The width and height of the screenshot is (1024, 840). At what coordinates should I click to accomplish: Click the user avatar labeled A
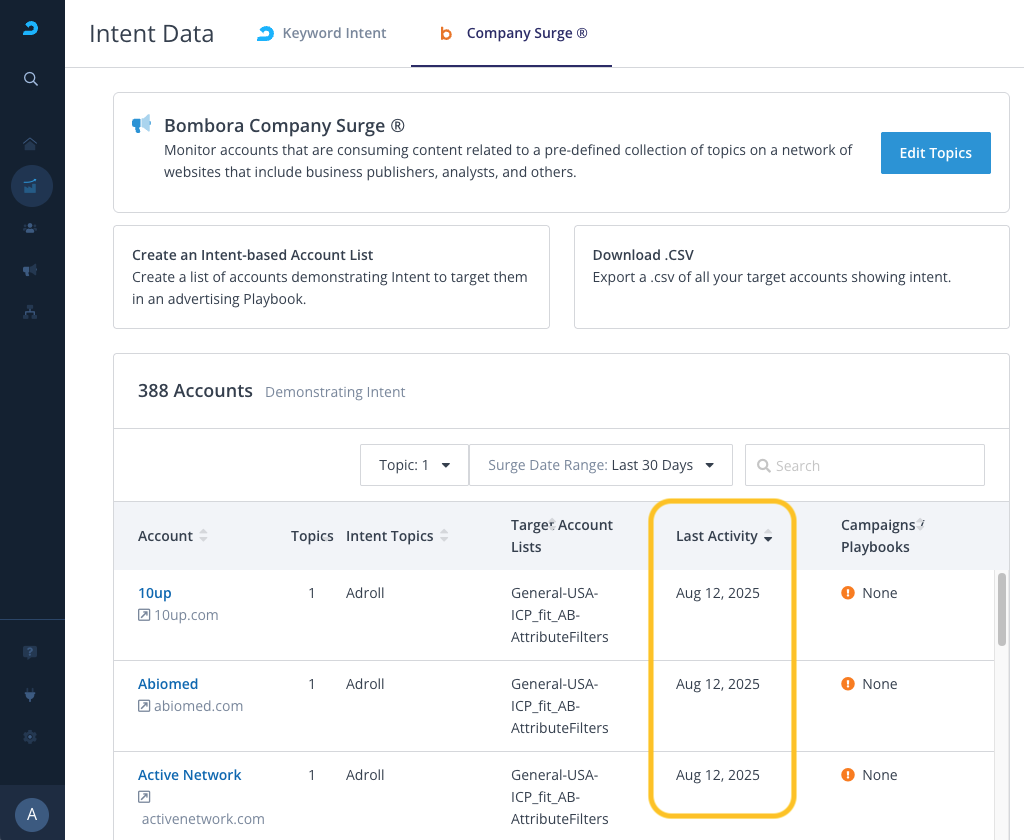click(32, 814)
